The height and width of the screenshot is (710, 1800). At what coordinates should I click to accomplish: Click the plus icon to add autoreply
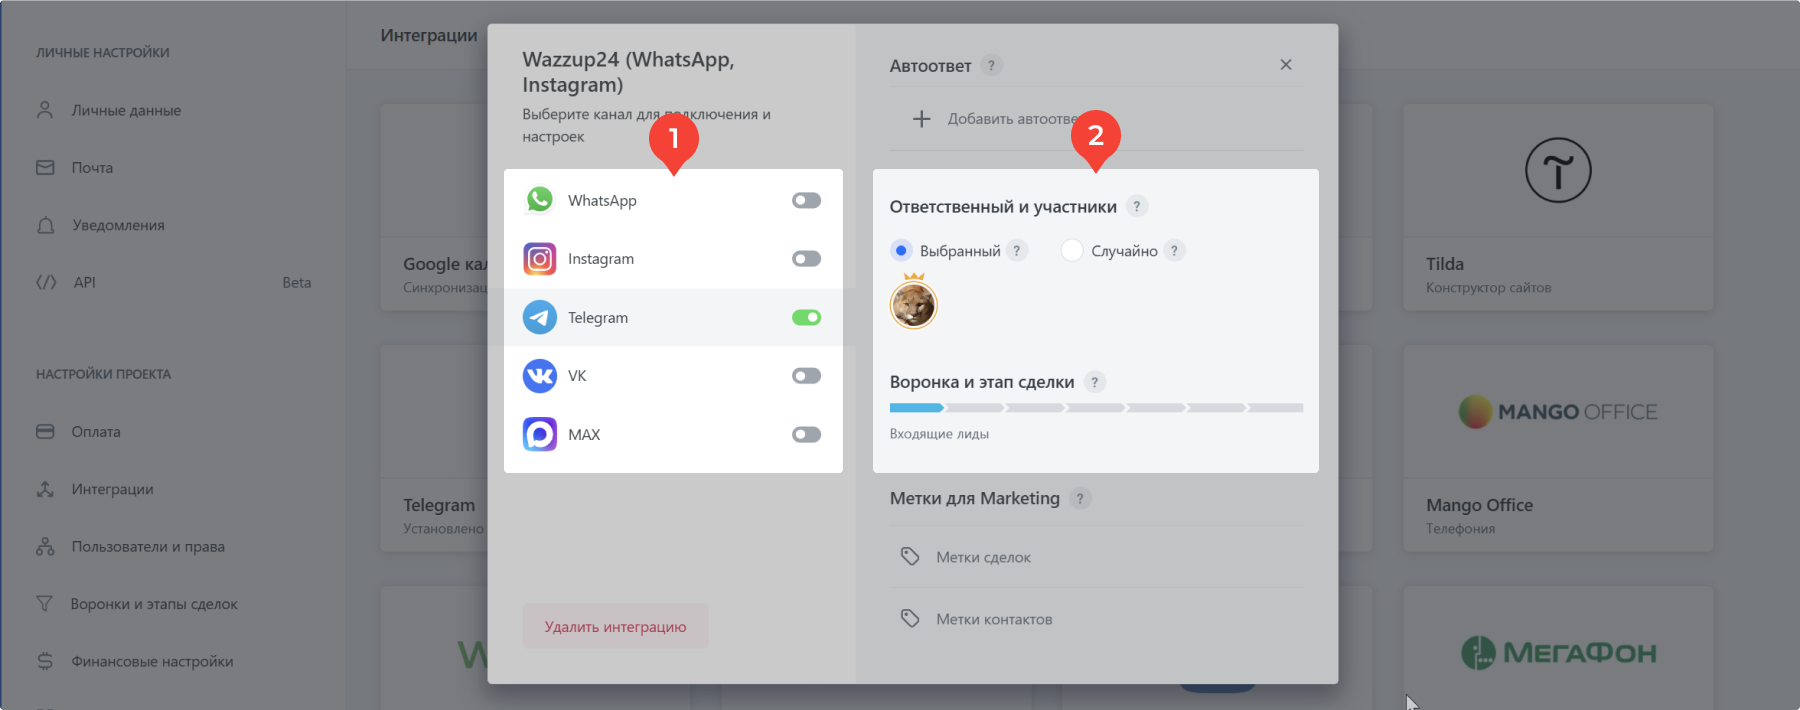[922, 119]
